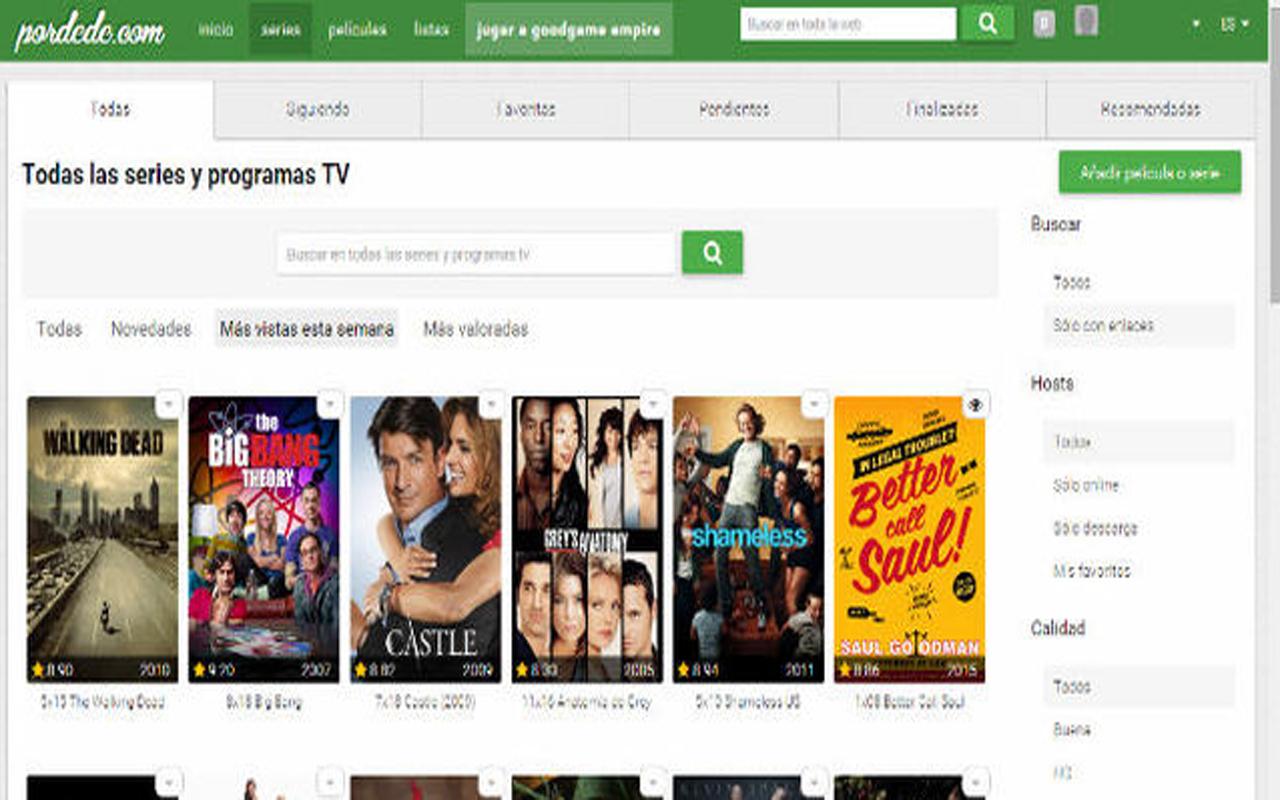The height and width of the screenshot is (800, 1280).
Task: Go to inicio in top navigation
Action: click(x=215, y=29)
